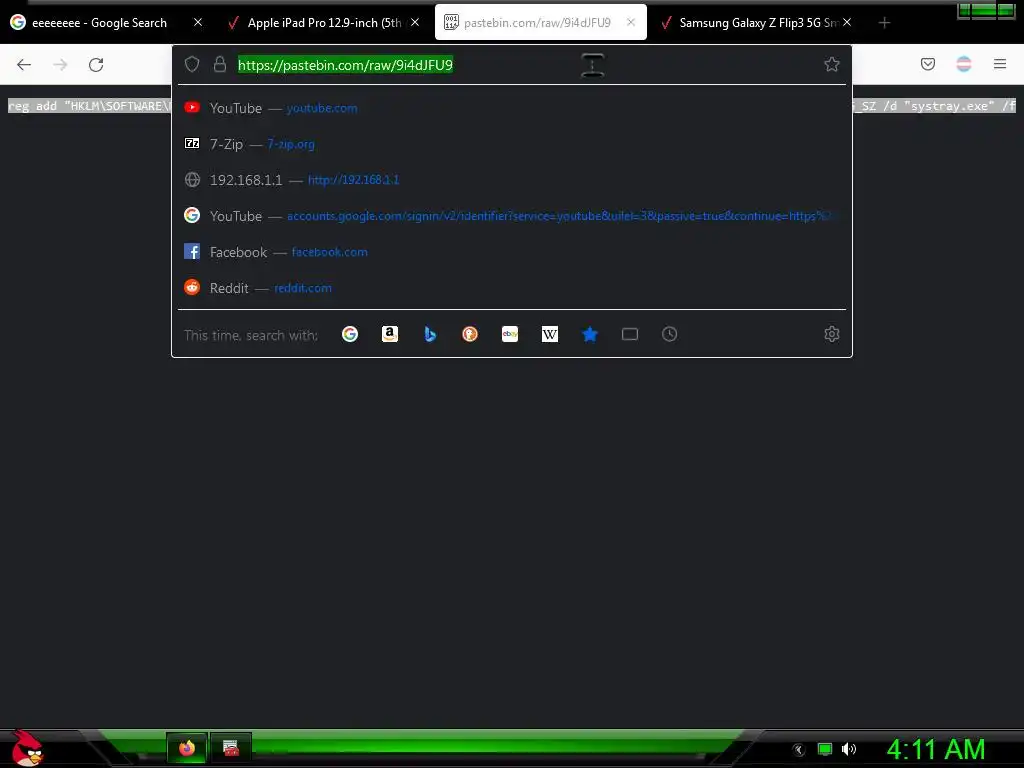Open the 192.168.1.1 suggestion

(x=512, y=180)
